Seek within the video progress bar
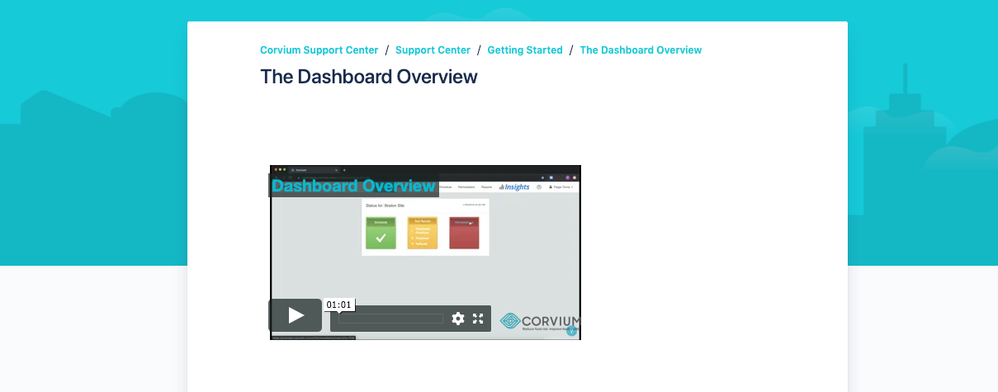 [390, 319]
